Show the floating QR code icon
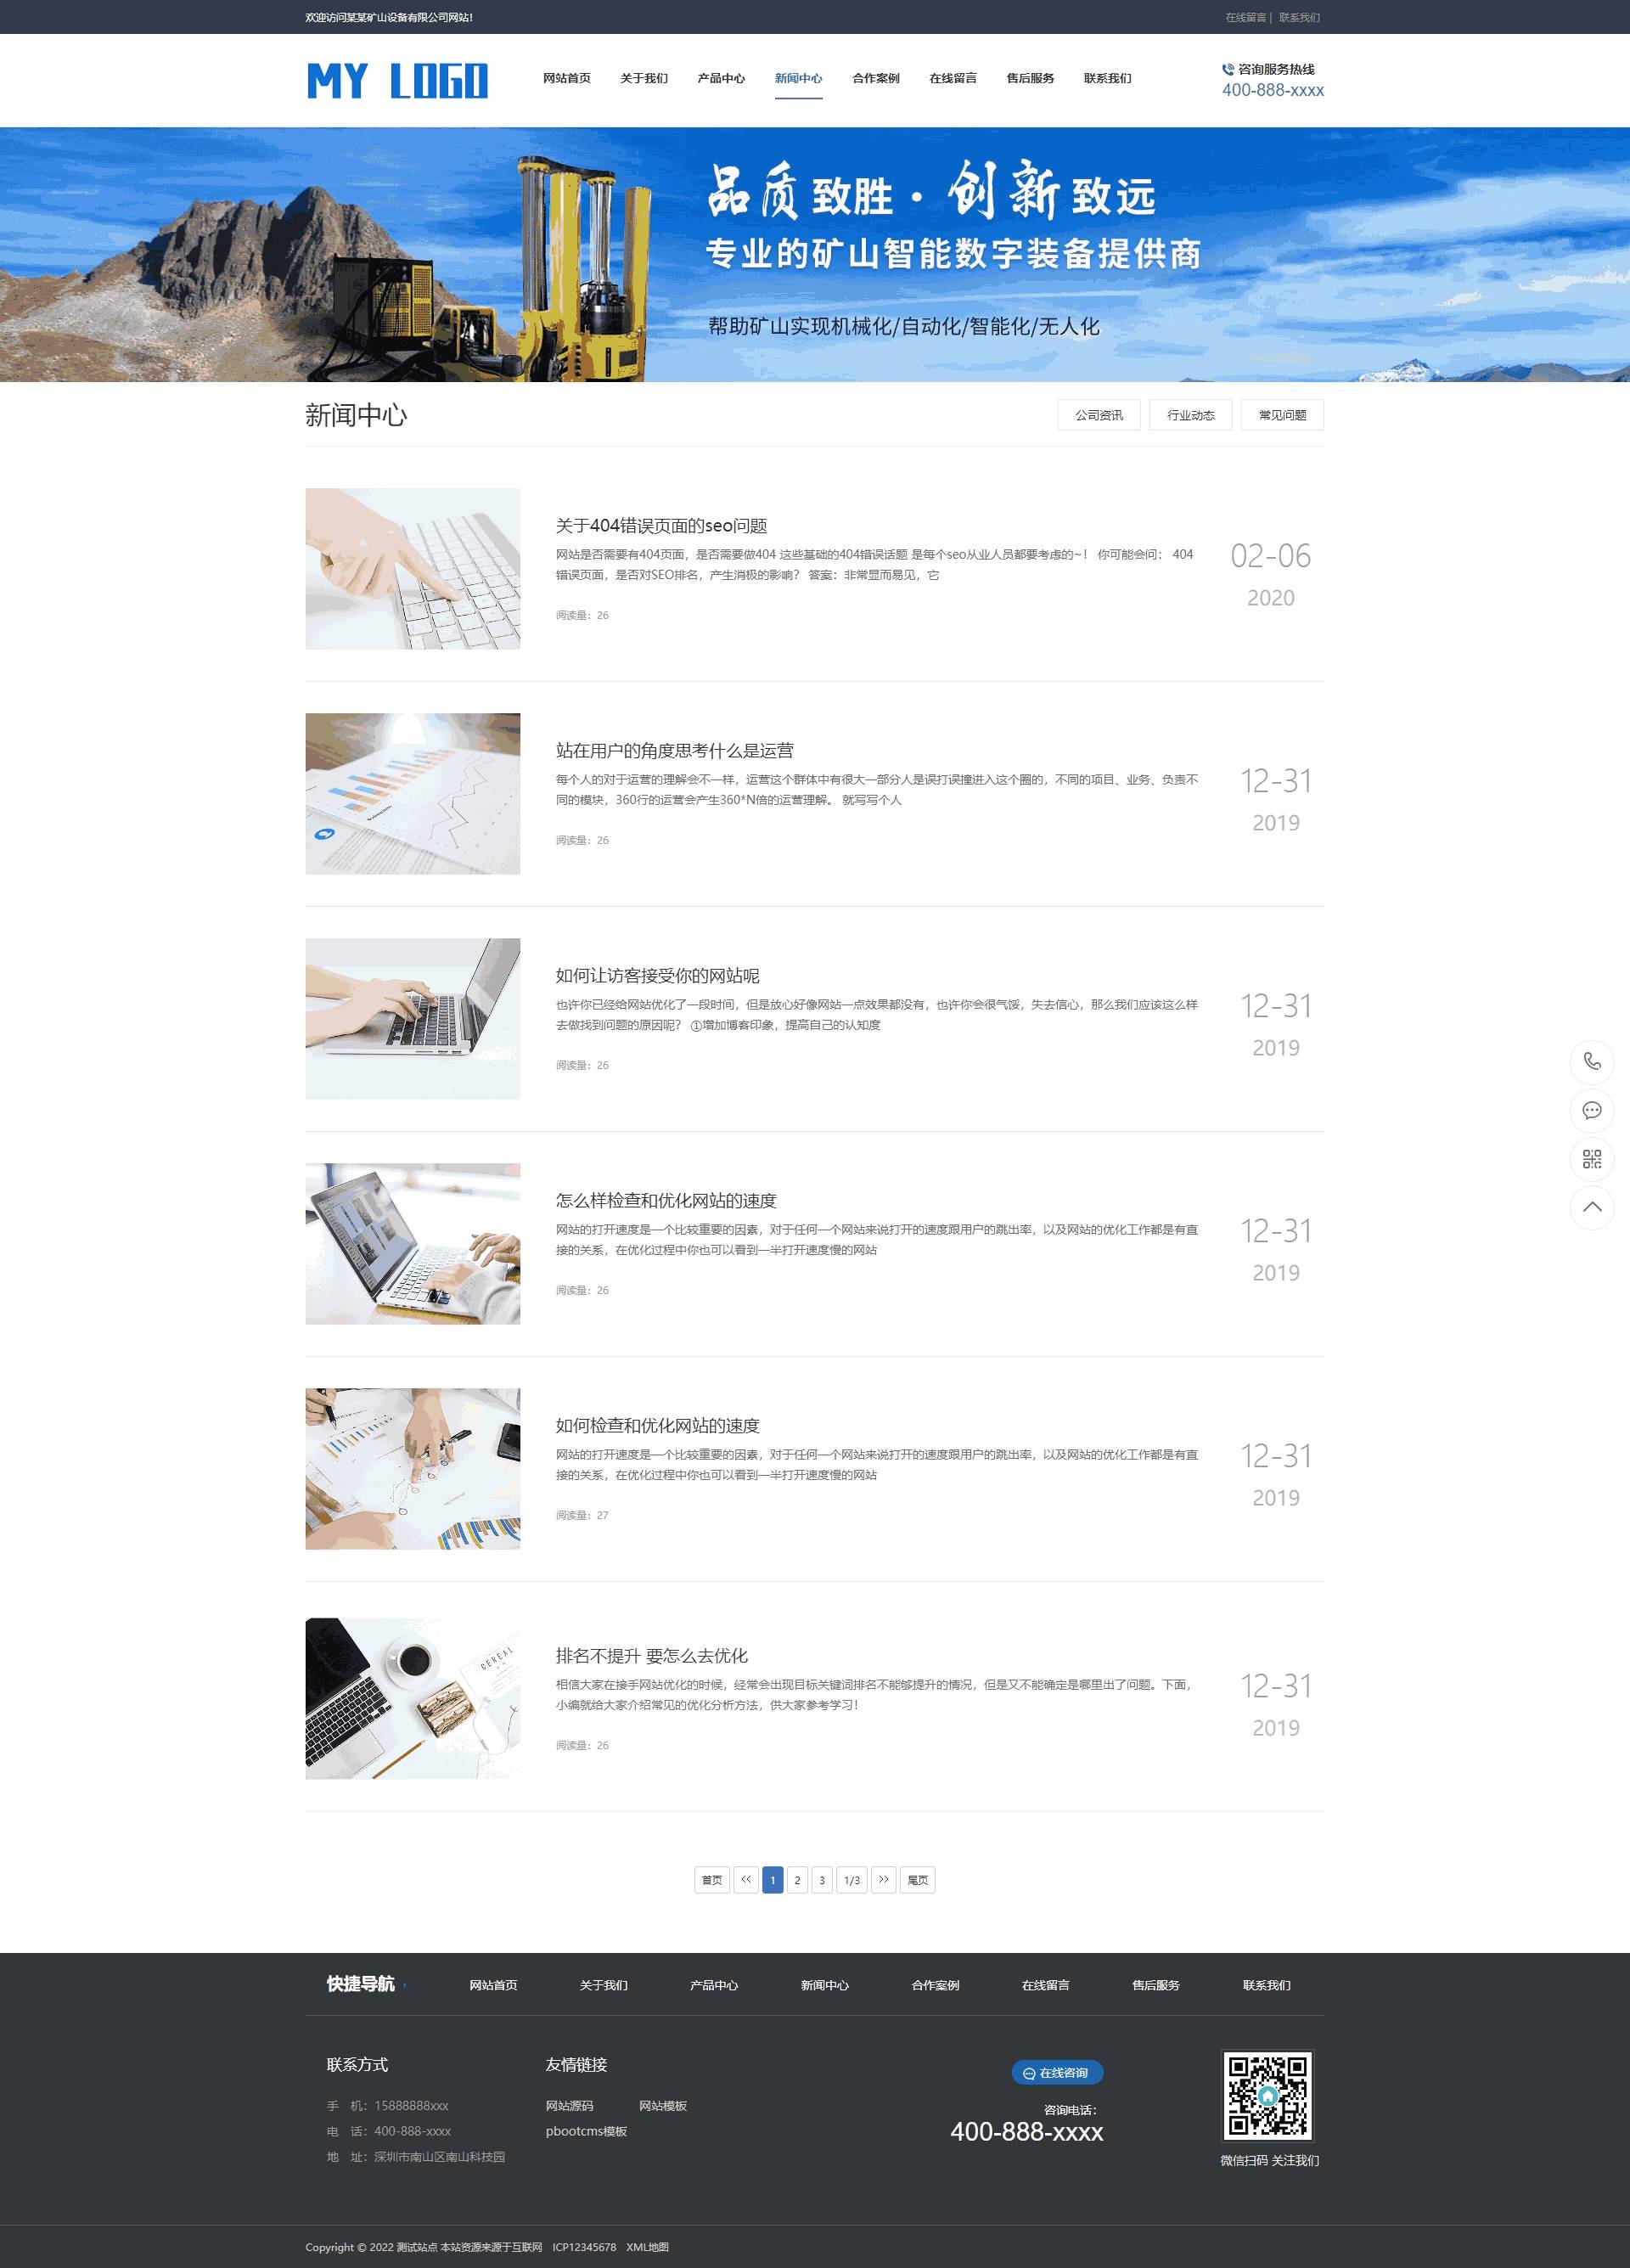 pyautogui.click(x=1591, y=1159)
